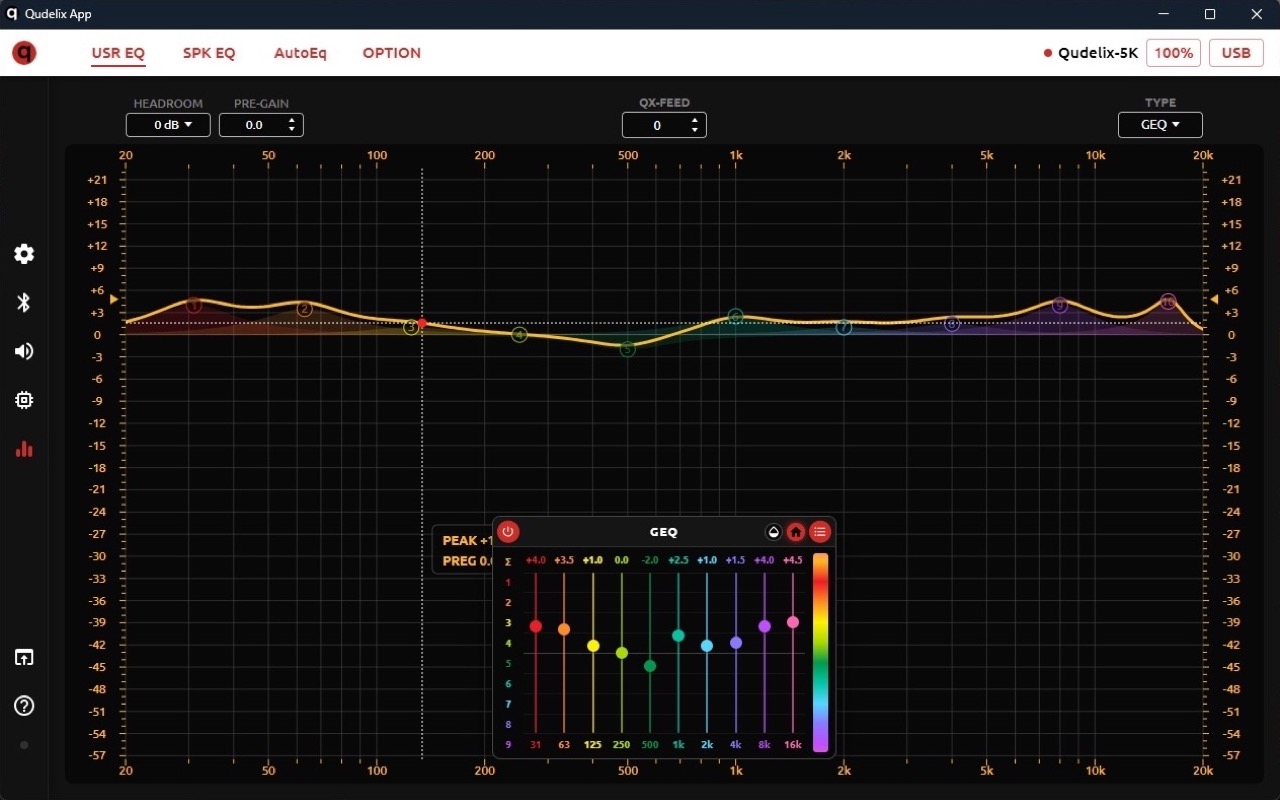The image size is (1280, 800).
Task: Toggle the GEQ power button
Action: click(508, 532)
